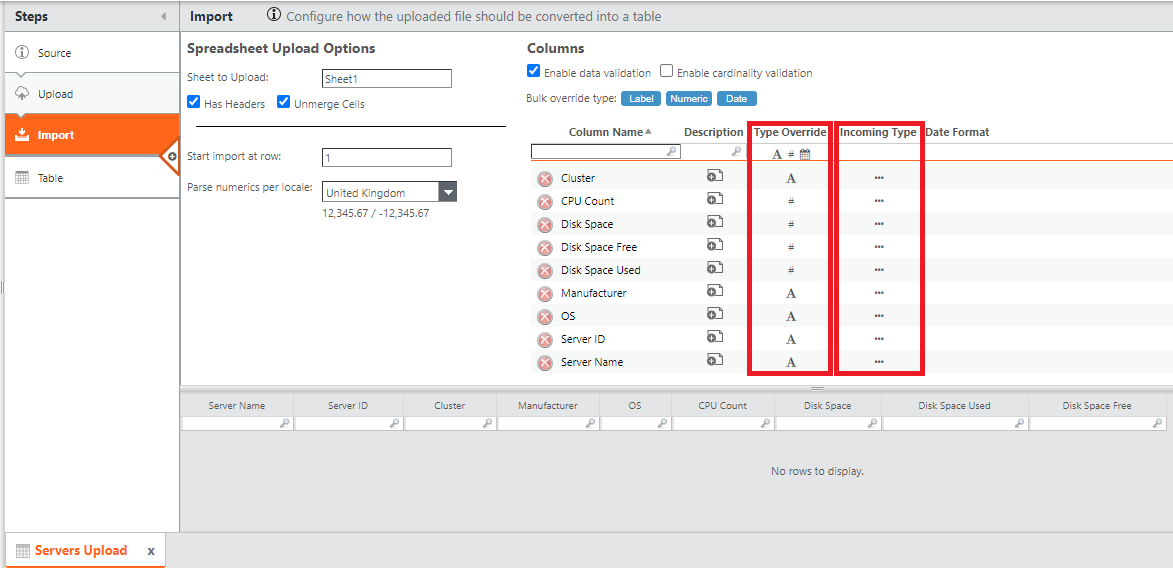This screenshot has height=568, width=1173.
Task: Open Server Name incoming type options
Action: (879, 361)
